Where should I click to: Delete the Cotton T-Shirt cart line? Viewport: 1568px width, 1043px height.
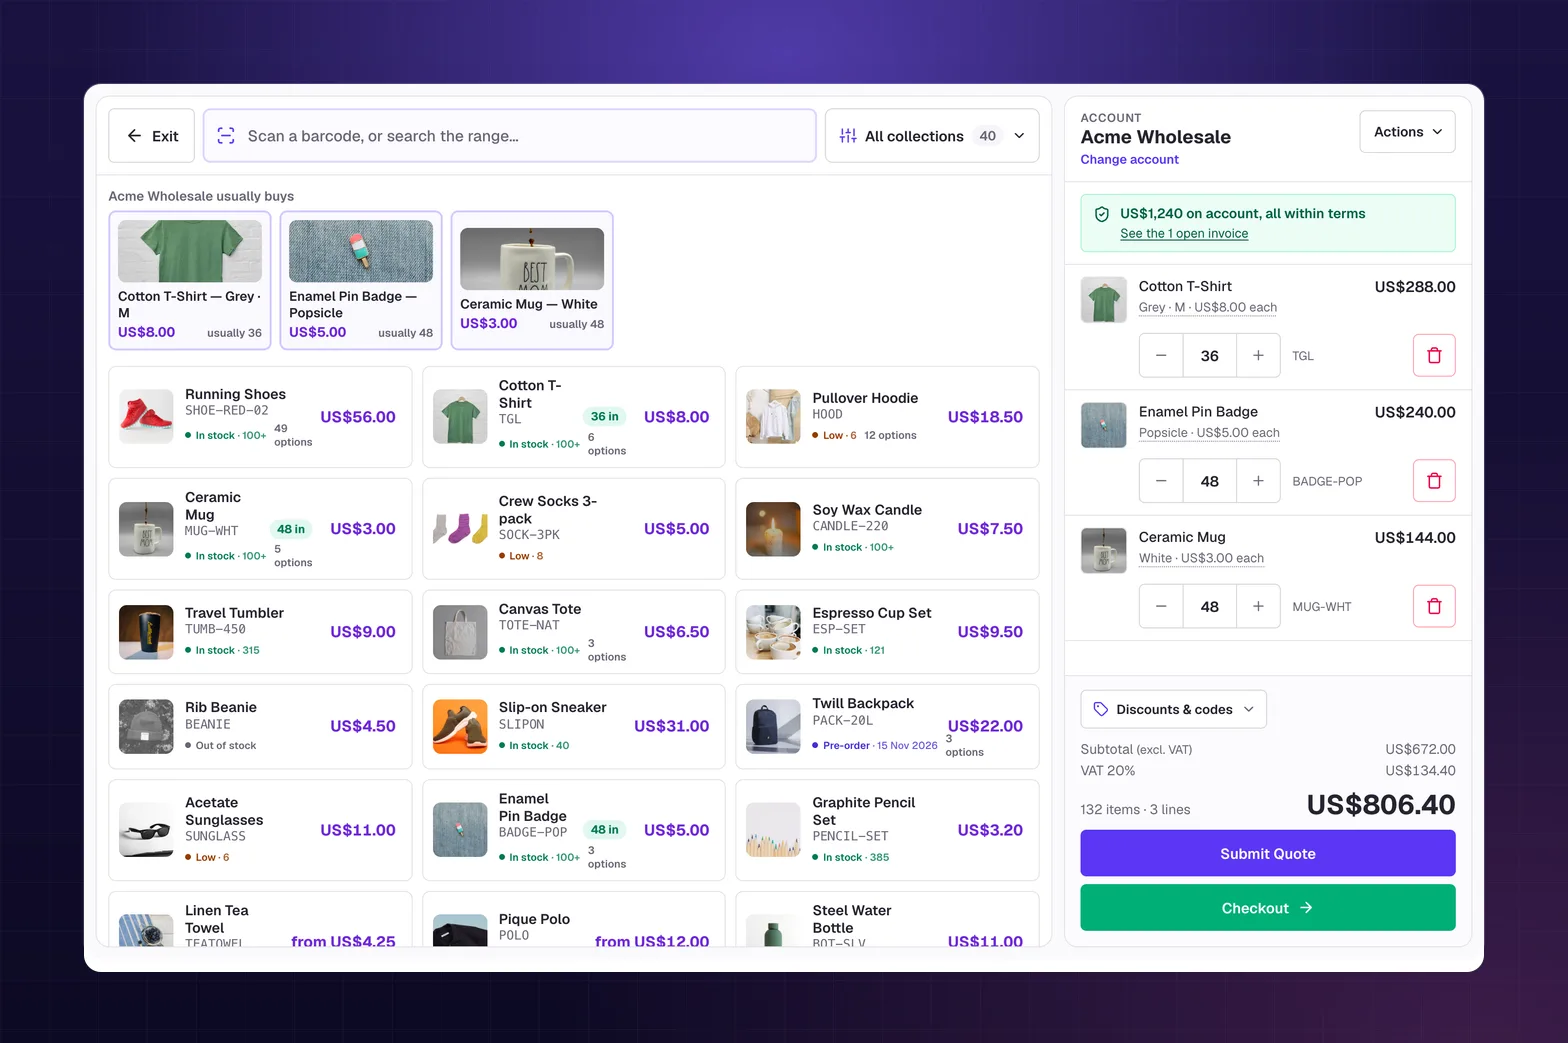pos(1434,355)
